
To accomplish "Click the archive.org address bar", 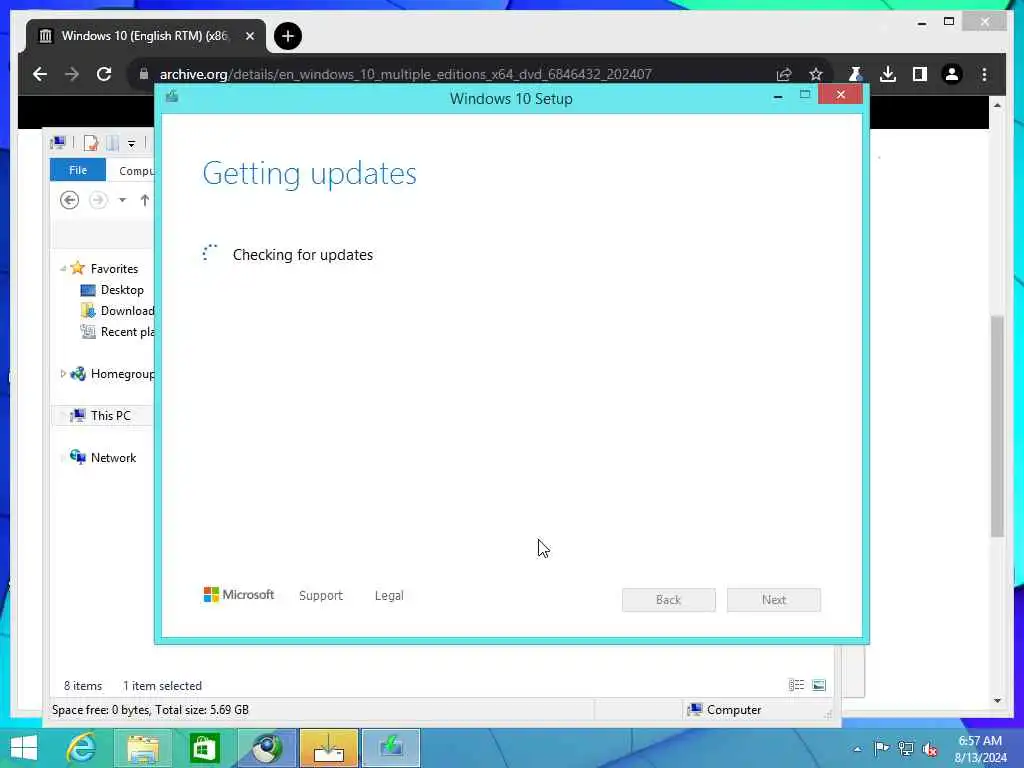I will tap(405, 74).
